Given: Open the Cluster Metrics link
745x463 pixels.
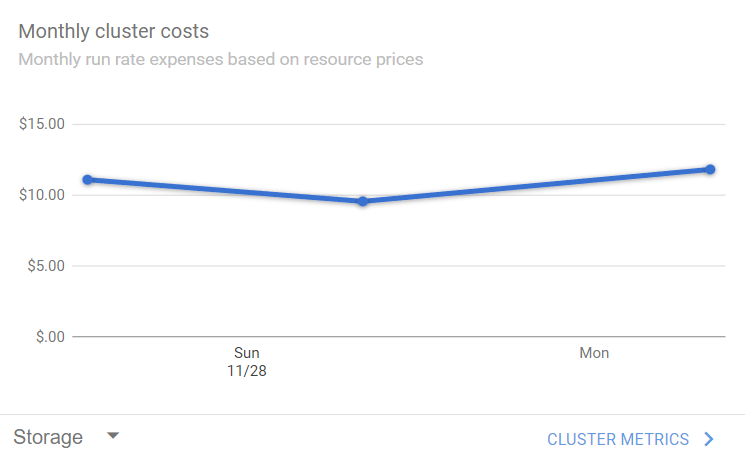Looking at the screenshot, I should click(618, 439).
